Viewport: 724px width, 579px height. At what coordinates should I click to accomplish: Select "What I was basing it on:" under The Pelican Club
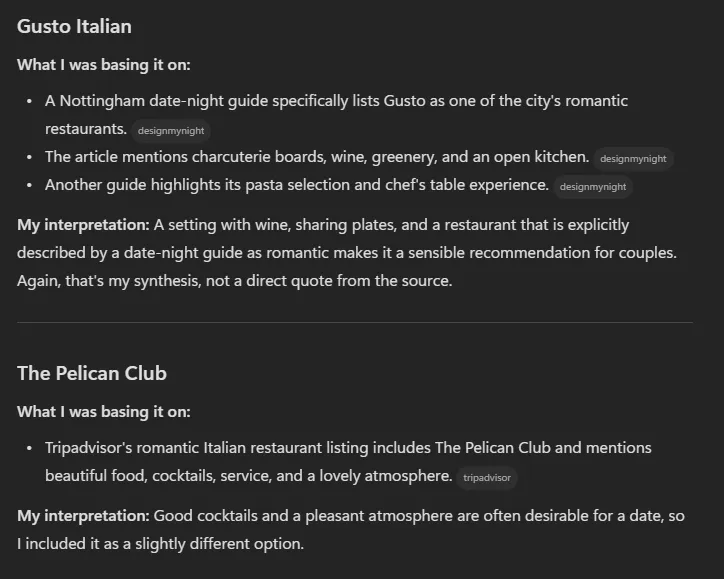(x=104, y=411)
